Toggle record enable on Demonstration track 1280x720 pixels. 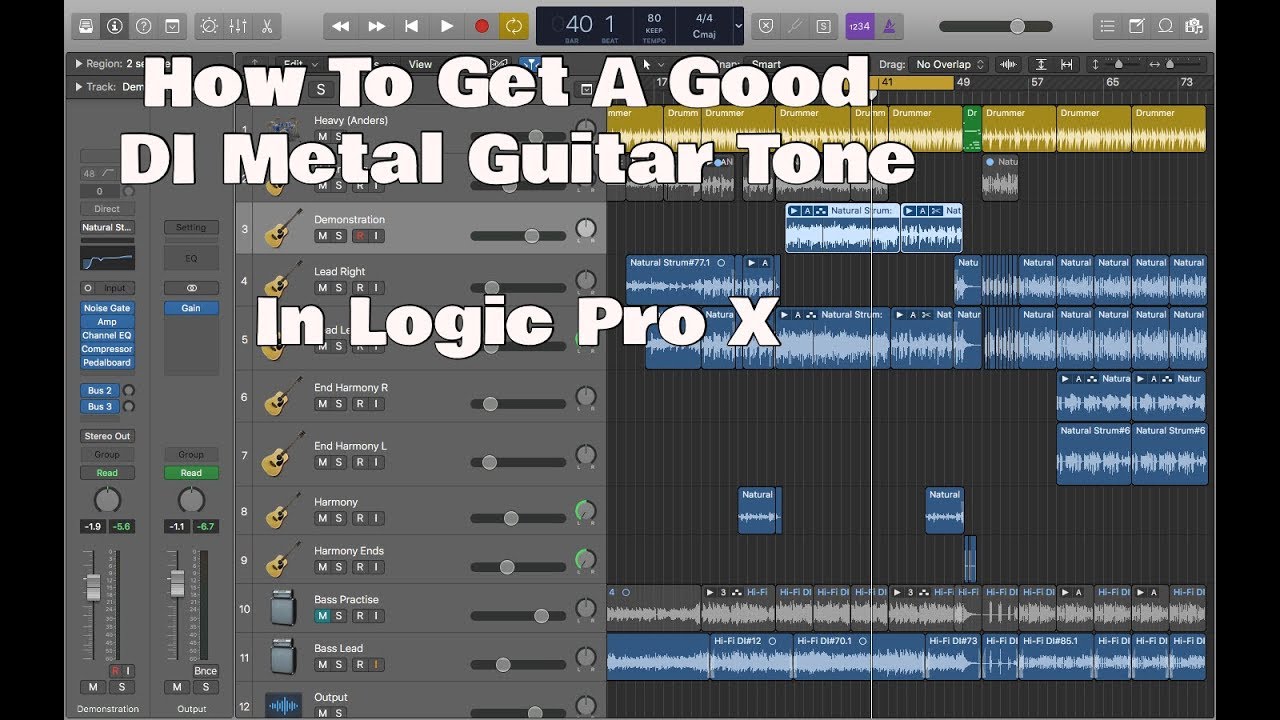coord(358,236)
